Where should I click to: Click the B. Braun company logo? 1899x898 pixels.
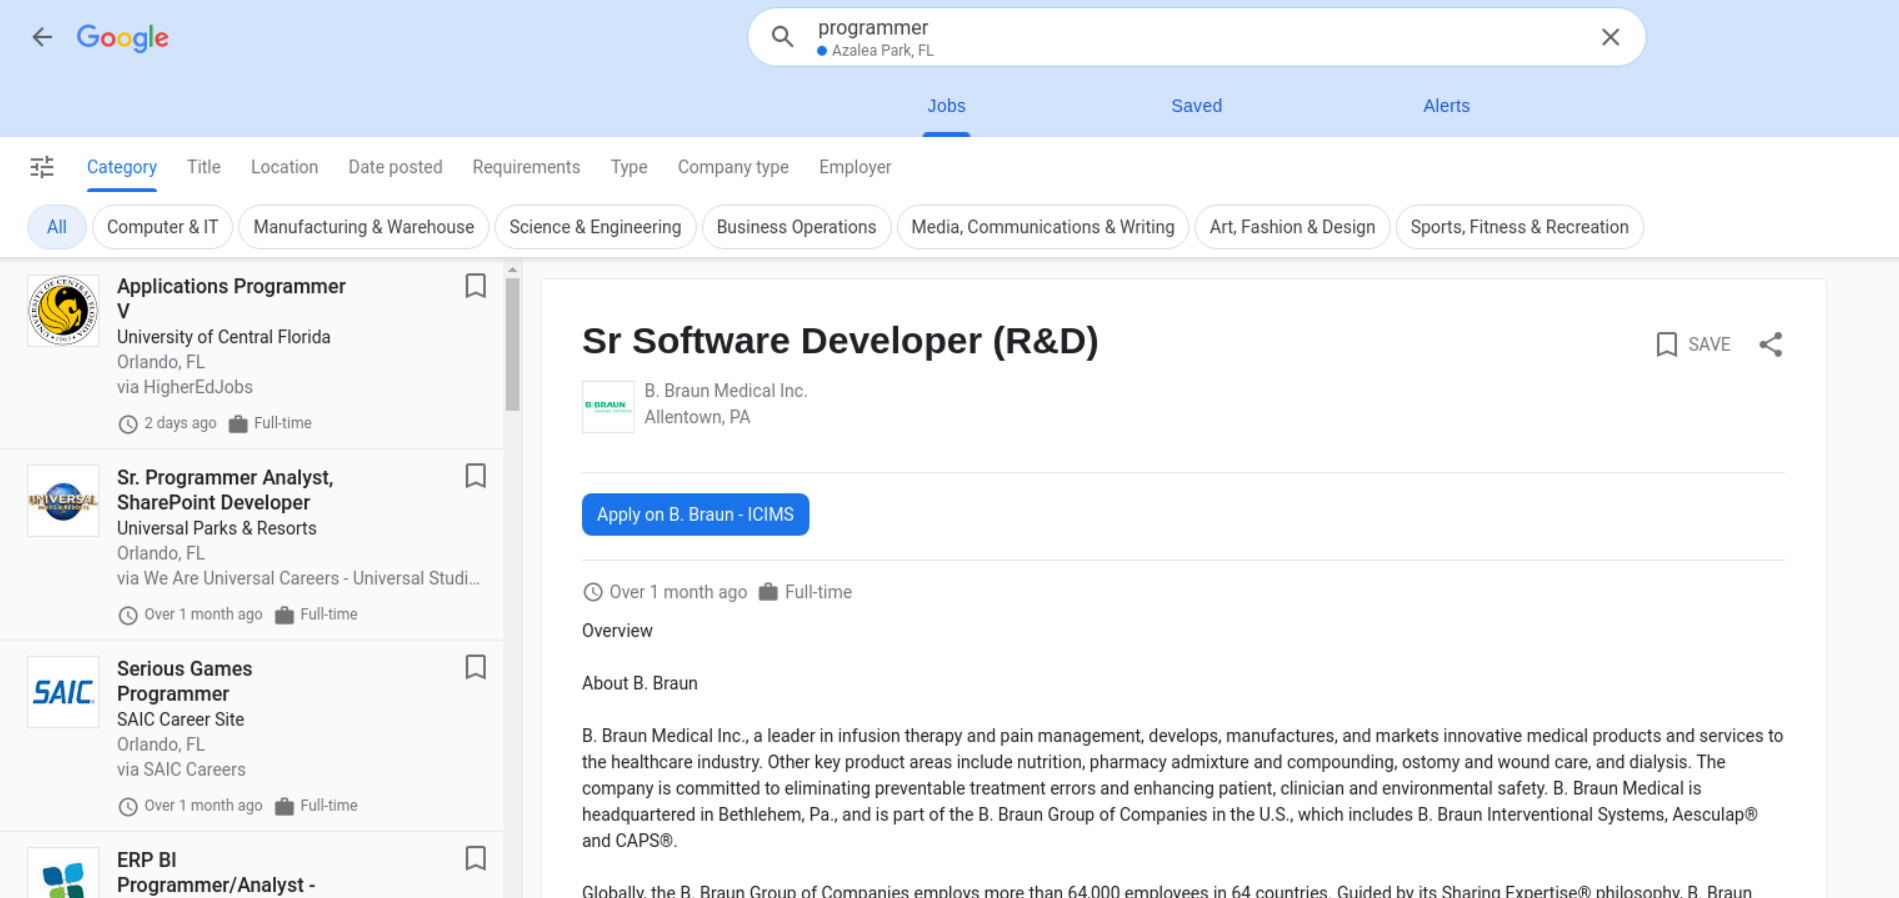pyautogui.click(x=608, y=406)
